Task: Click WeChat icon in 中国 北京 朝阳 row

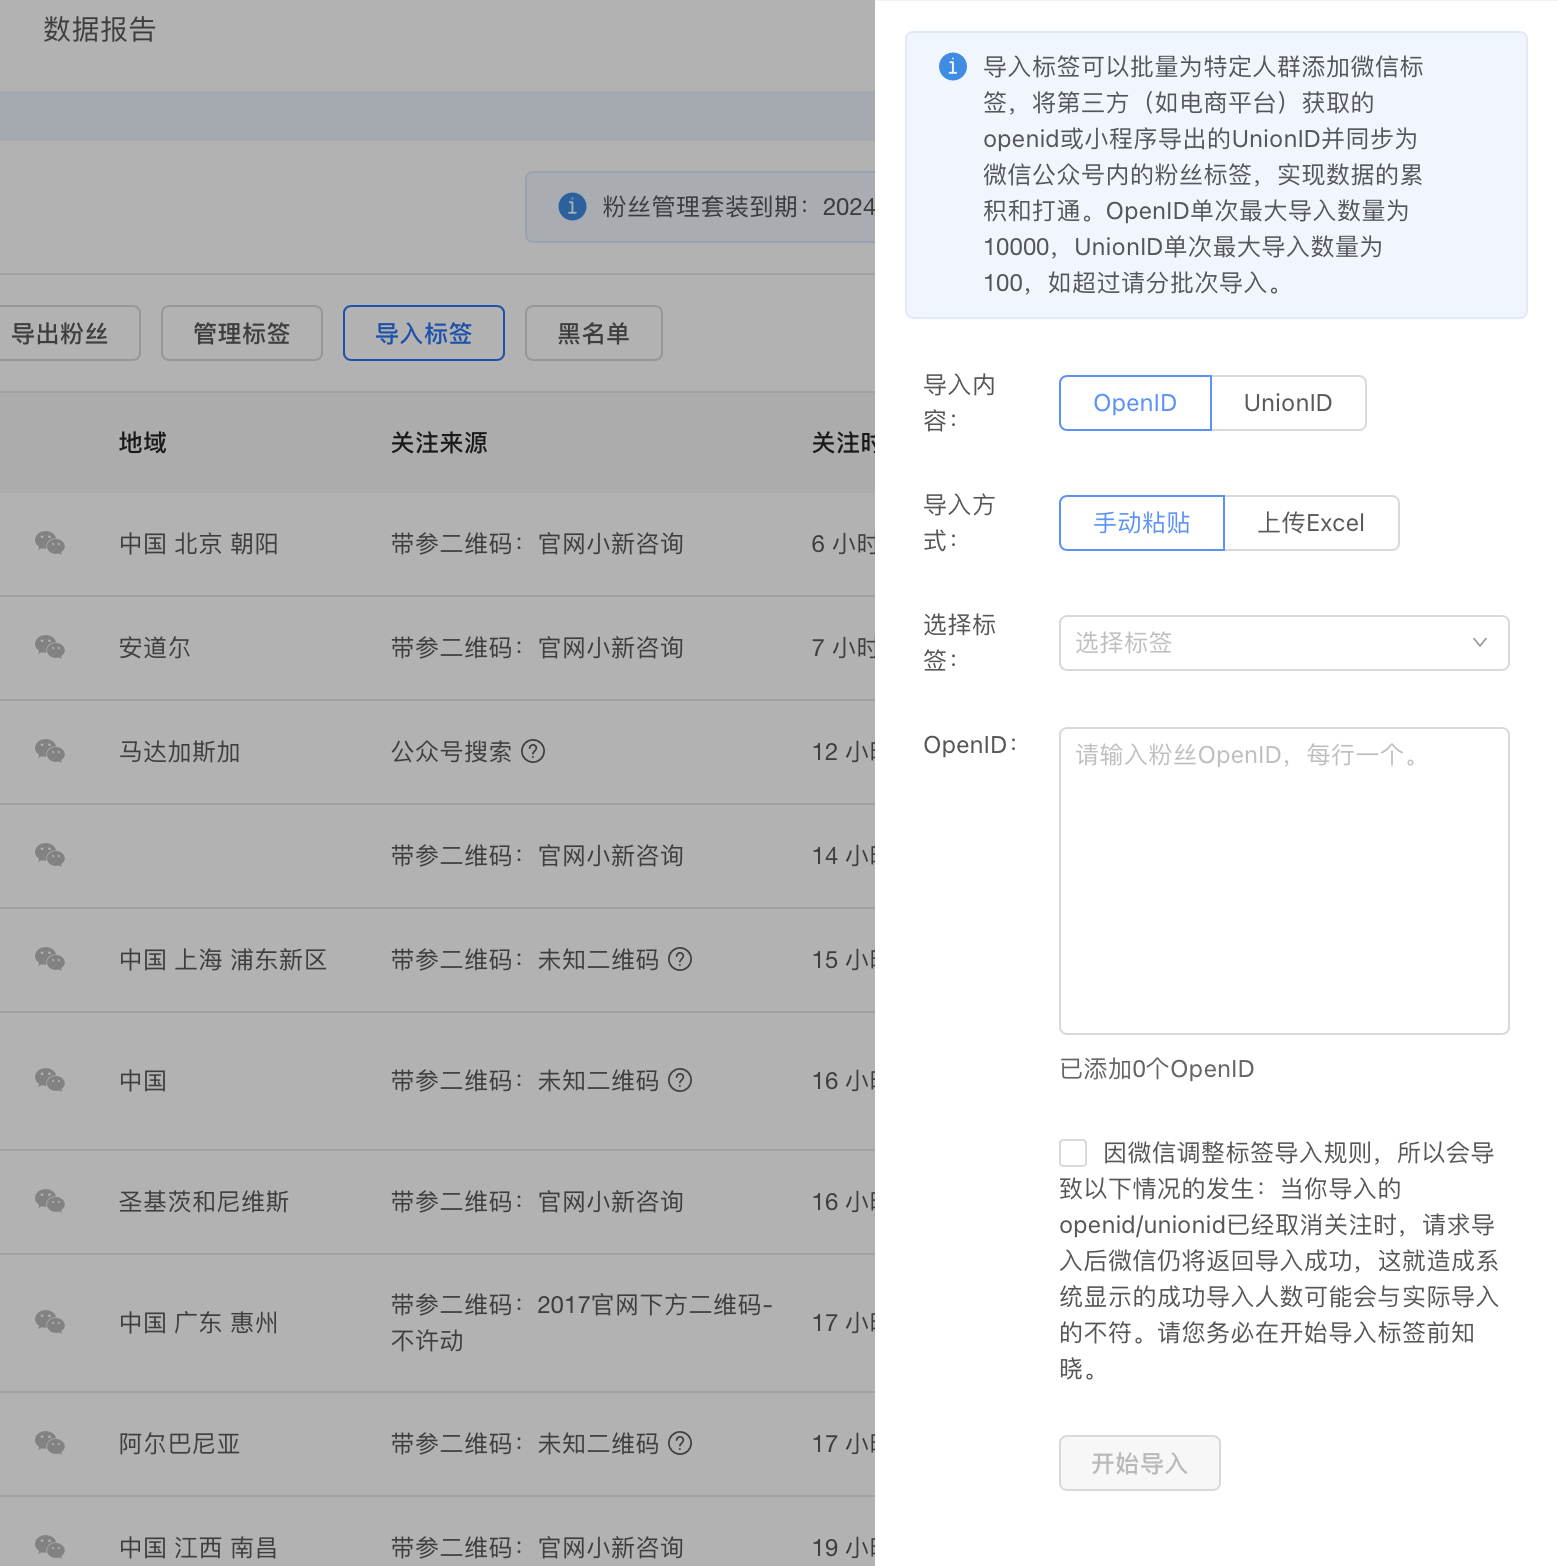Action: [50, 543]
